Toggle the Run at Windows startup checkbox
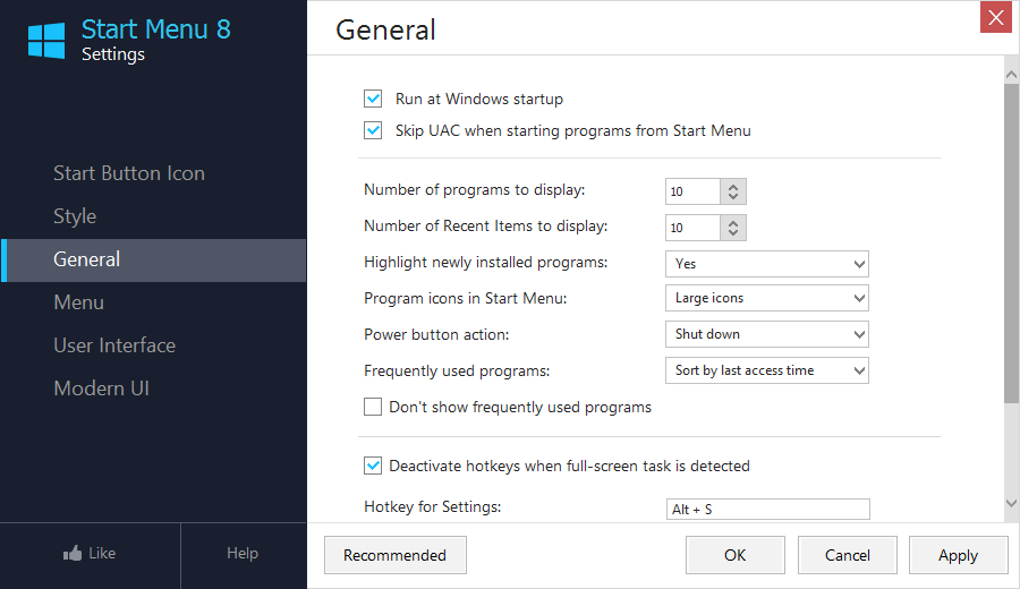This screenshot has height=589, width=1020. (x=373, y=99)
